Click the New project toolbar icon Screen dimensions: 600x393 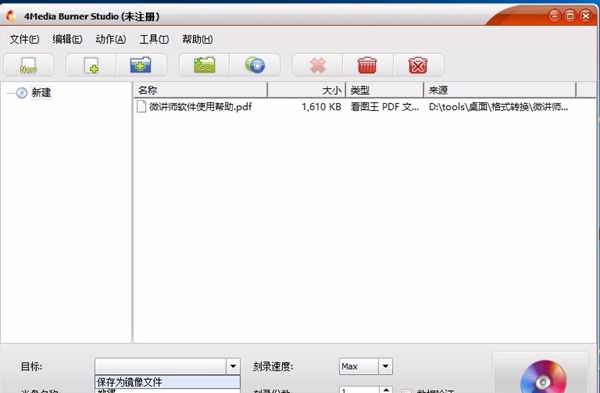point(28,65)
